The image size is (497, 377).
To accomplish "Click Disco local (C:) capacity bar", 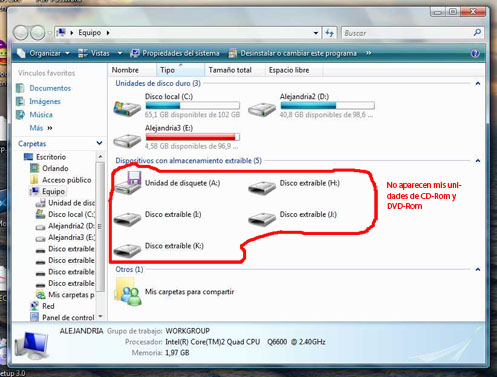I will pyautogui.click(x=193, y=106).
